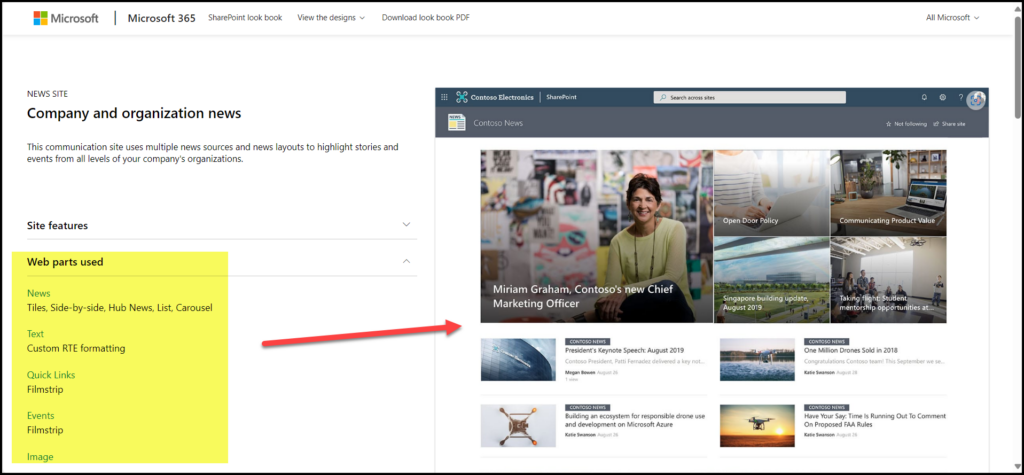Click the Contoso News site title
The width and height of the screenshot is (1024, 475).
coord(498,123)
